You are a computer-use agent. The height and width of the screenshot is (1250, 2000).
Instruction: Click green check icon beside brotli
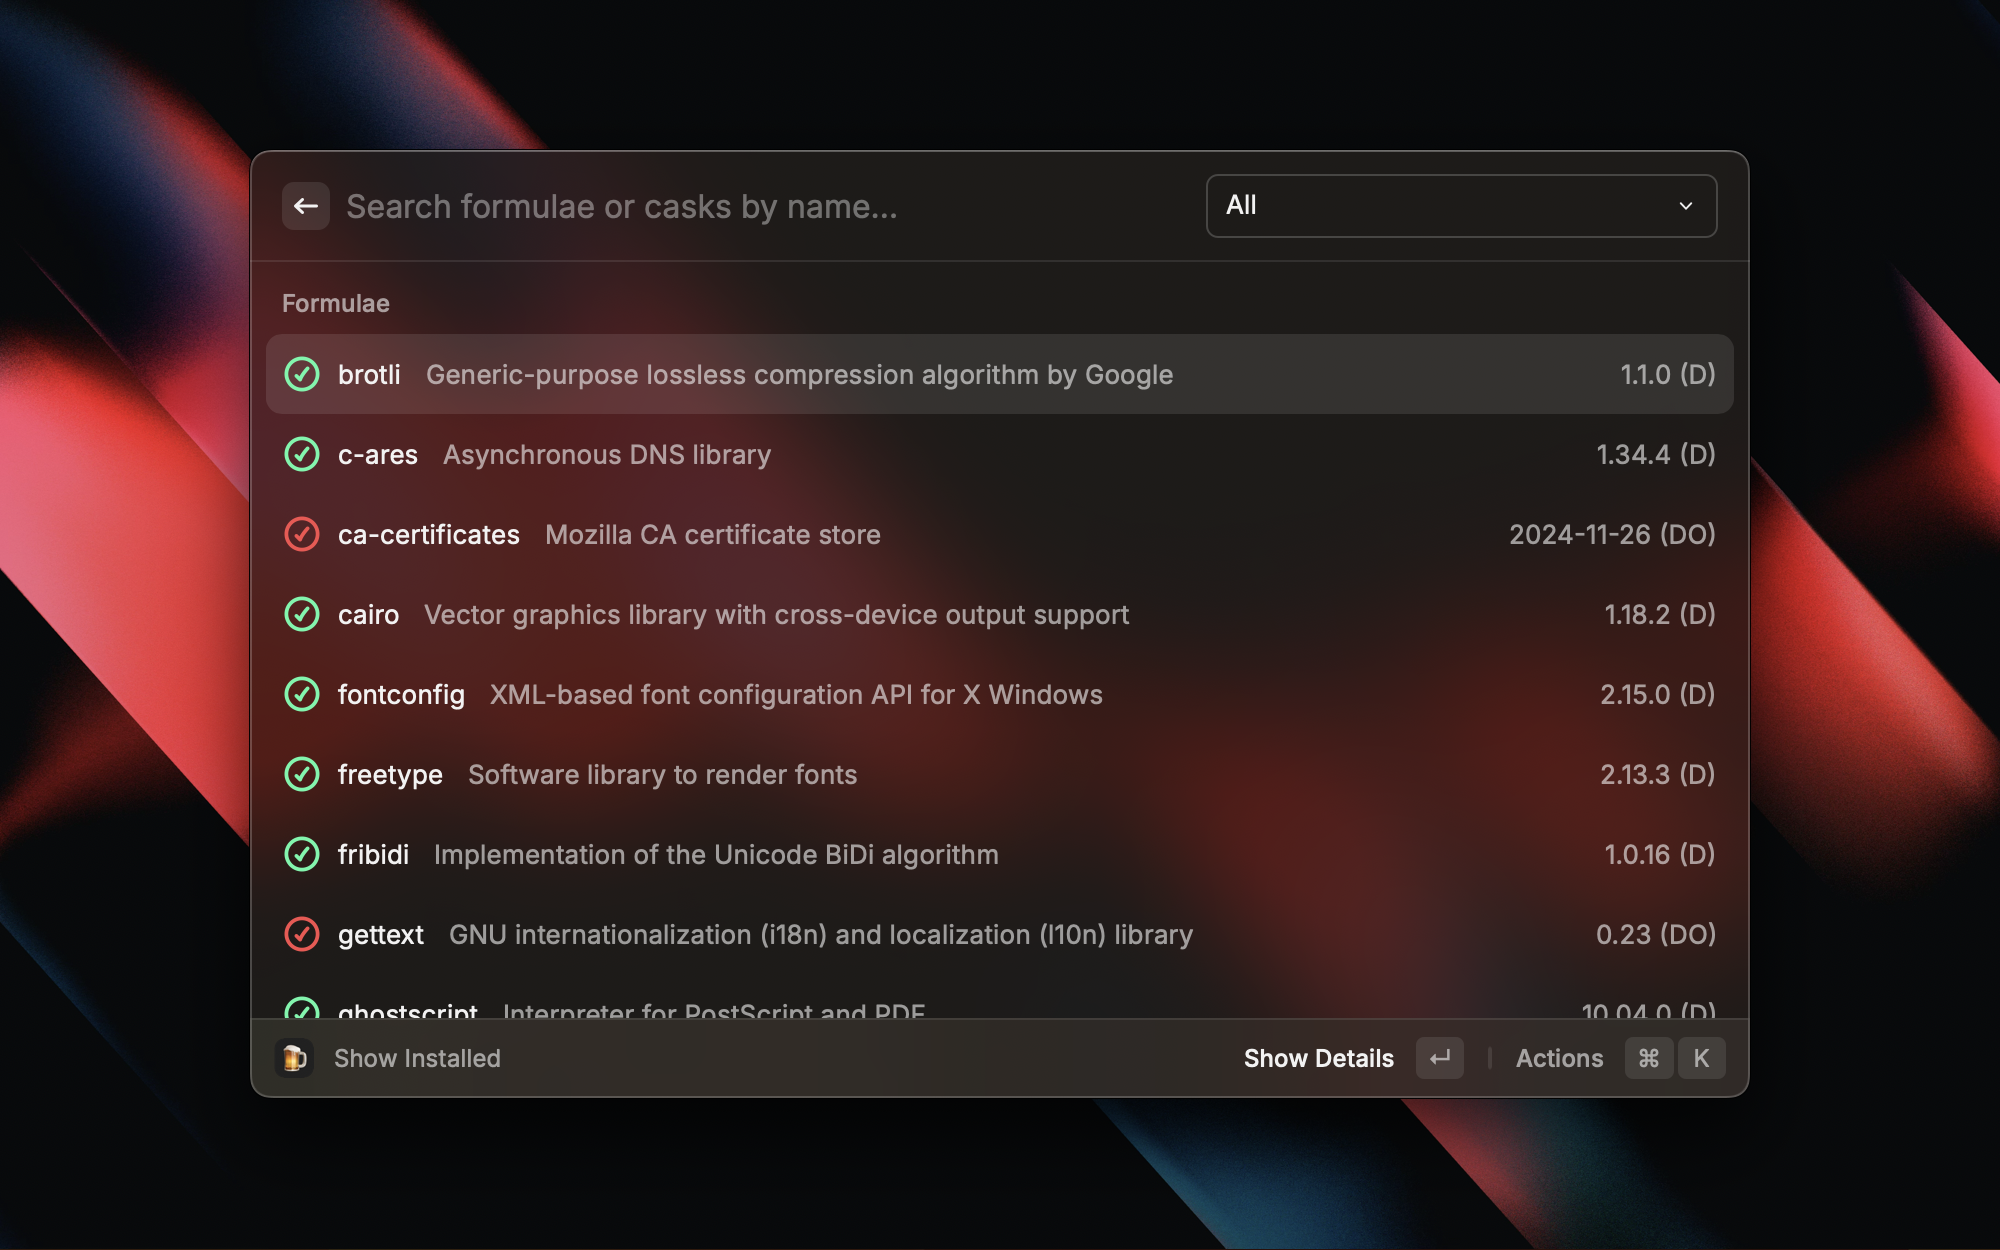302,374
